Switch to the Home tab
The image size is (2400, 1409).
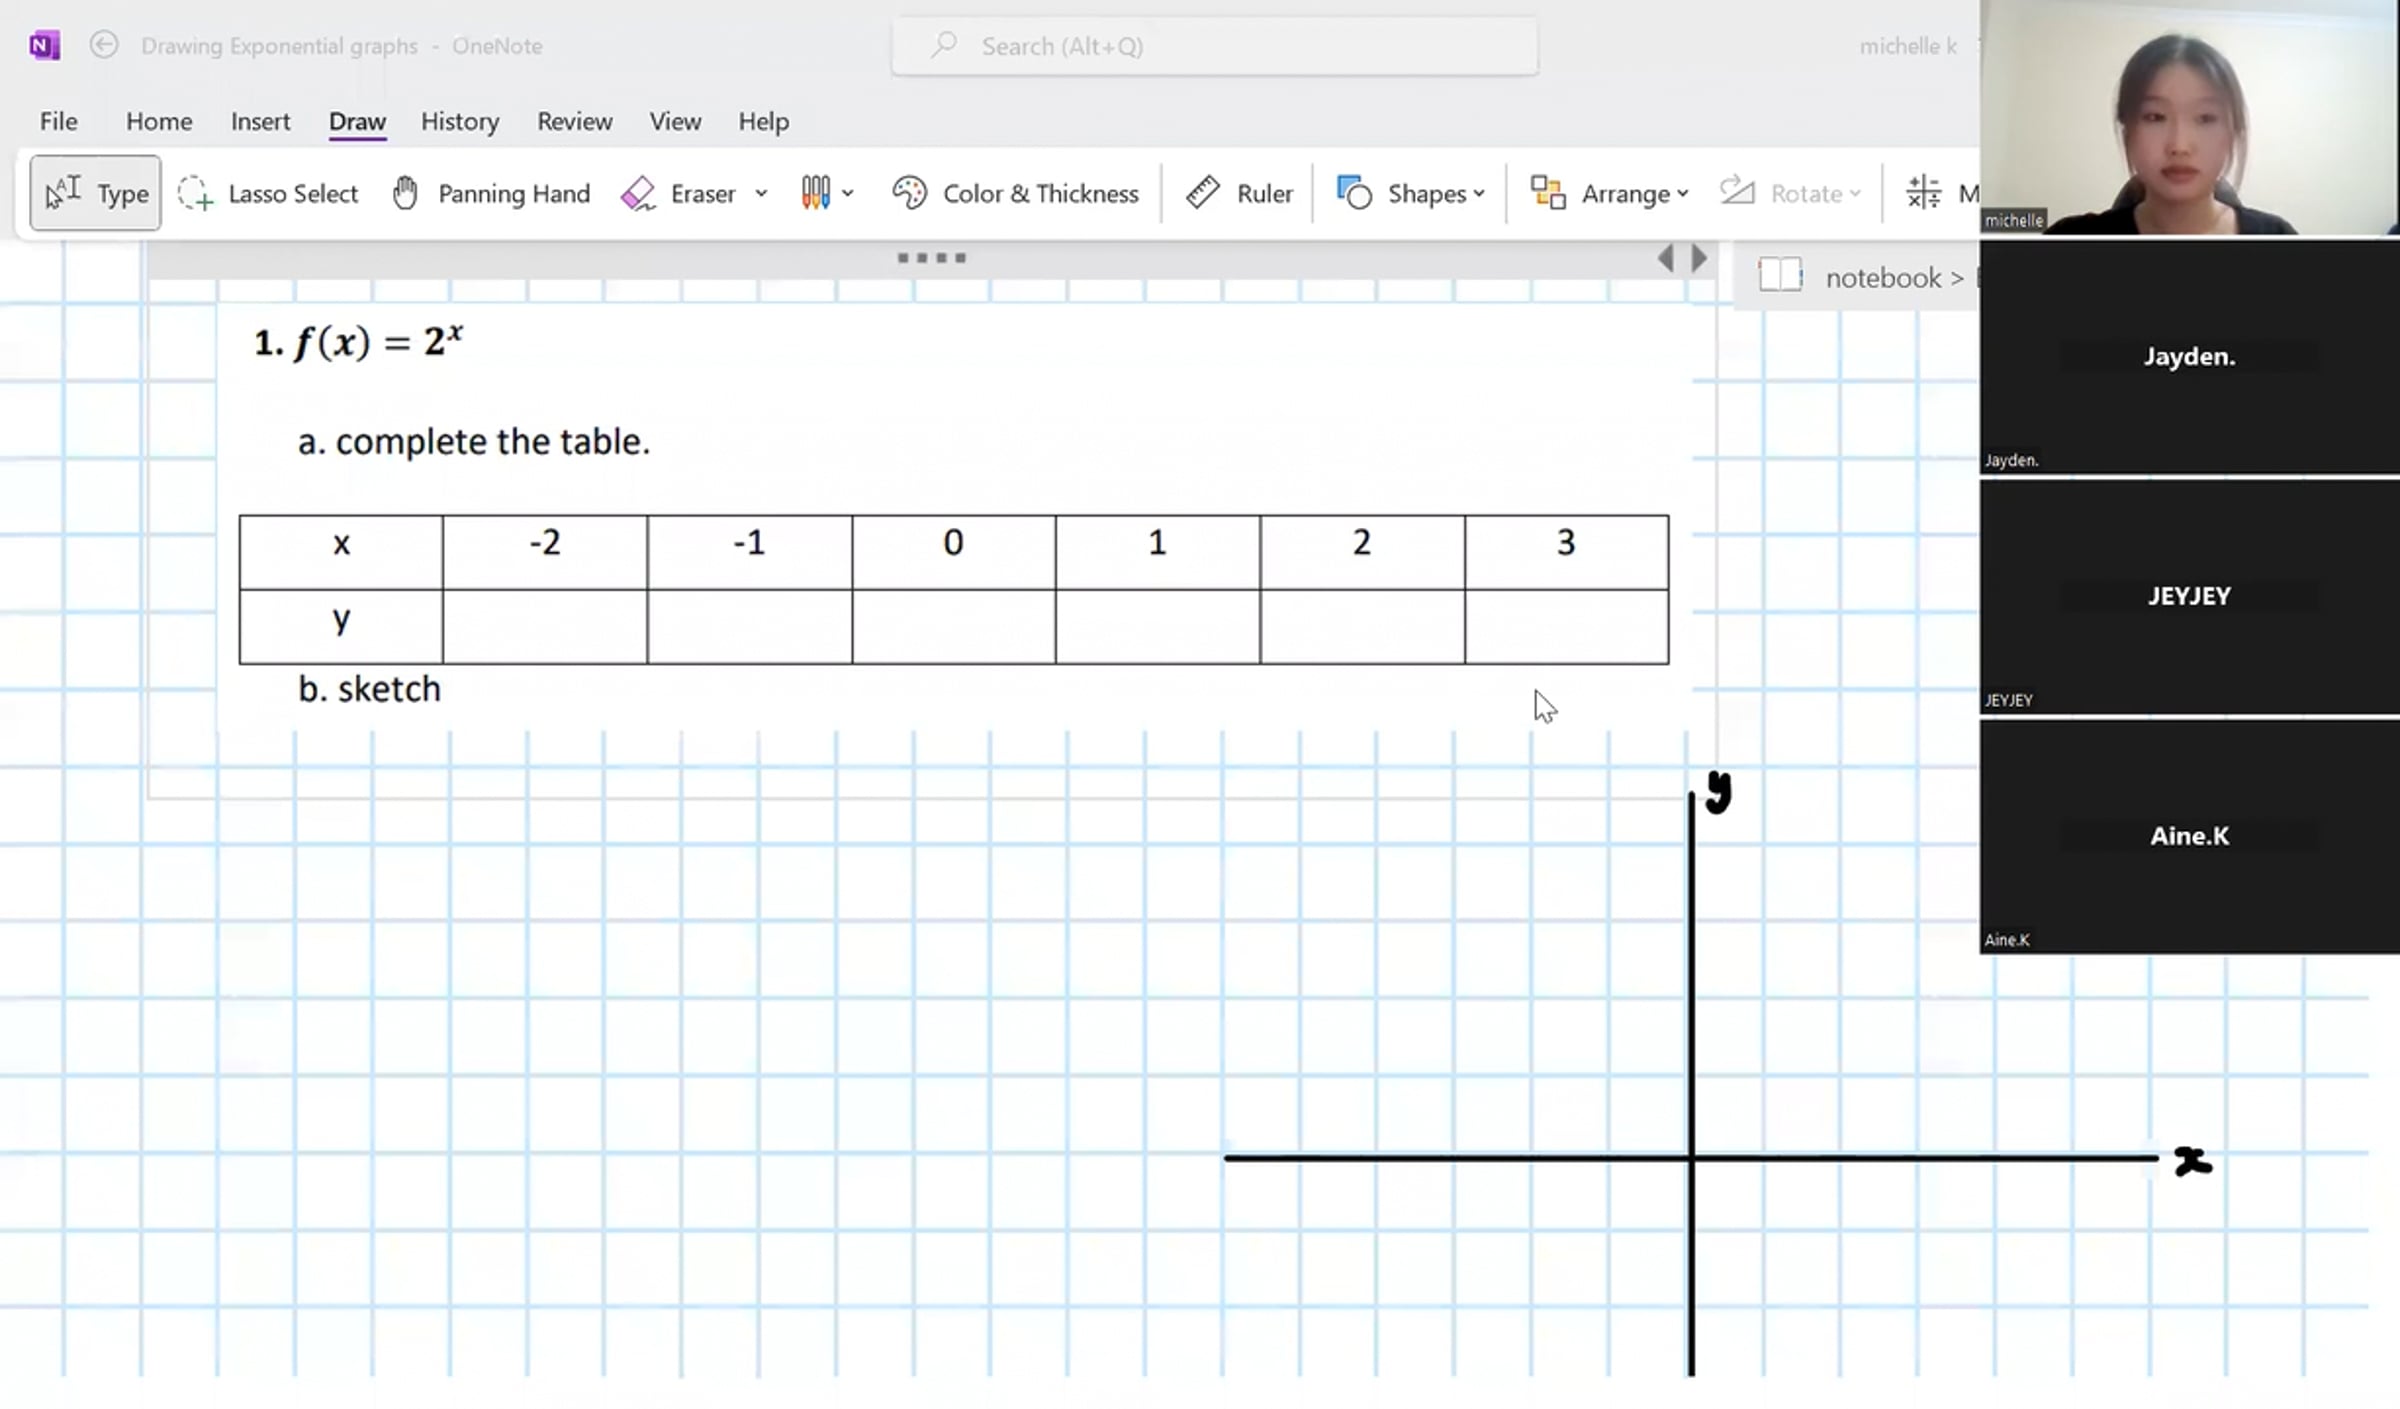pos(159,121)
